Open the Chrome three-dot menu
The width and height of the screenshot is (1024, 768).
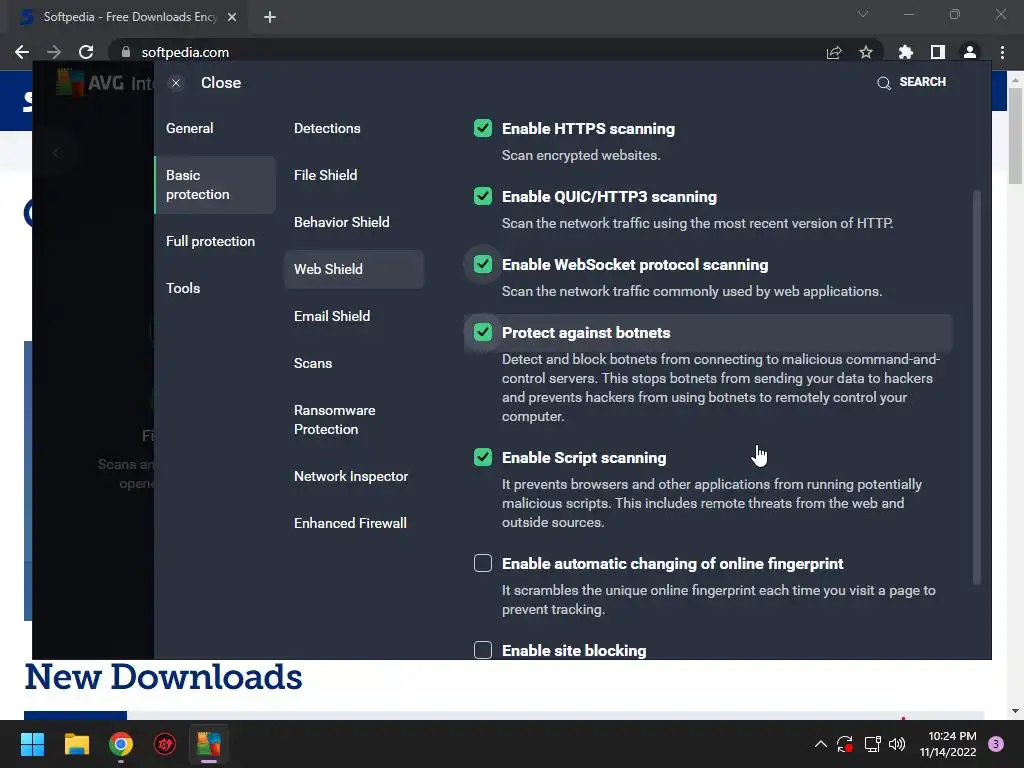[1002, 52]
